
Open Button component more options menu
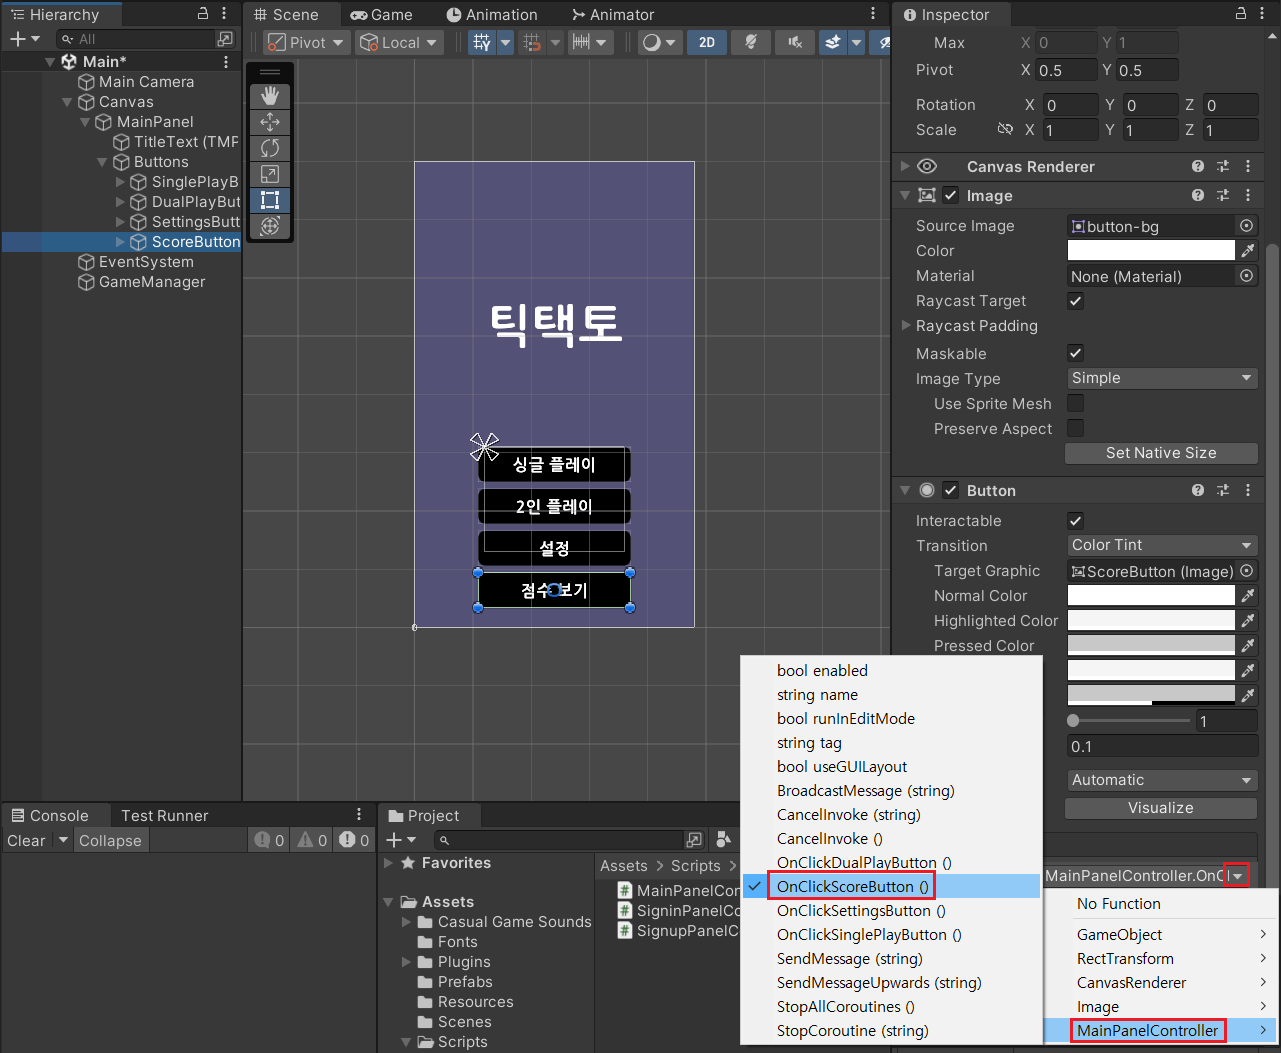[x=1248, y=490]
